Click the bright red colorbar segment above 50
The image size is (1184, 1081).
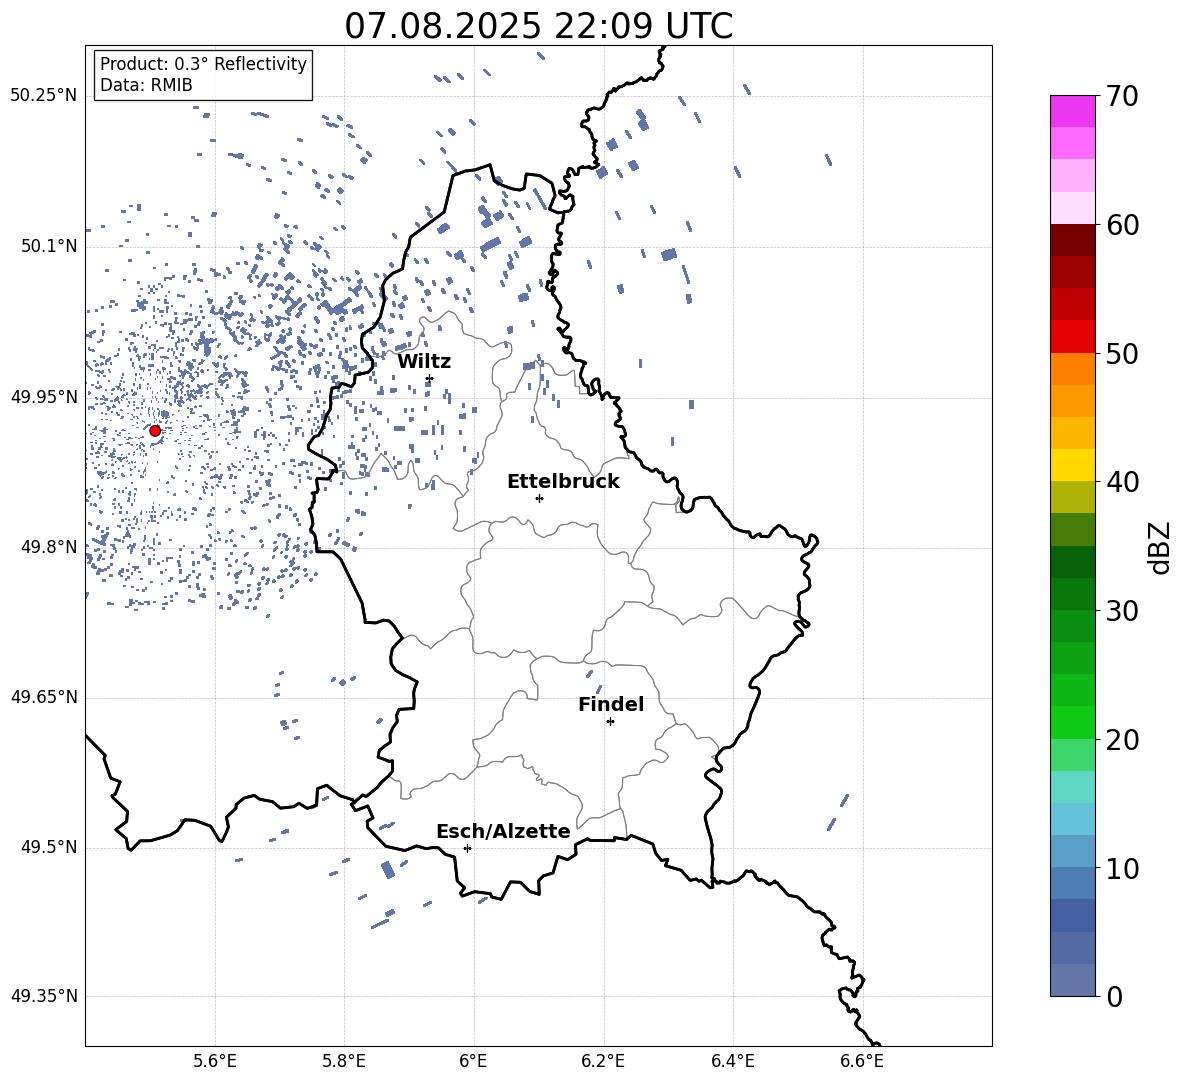coord(1072,337)
